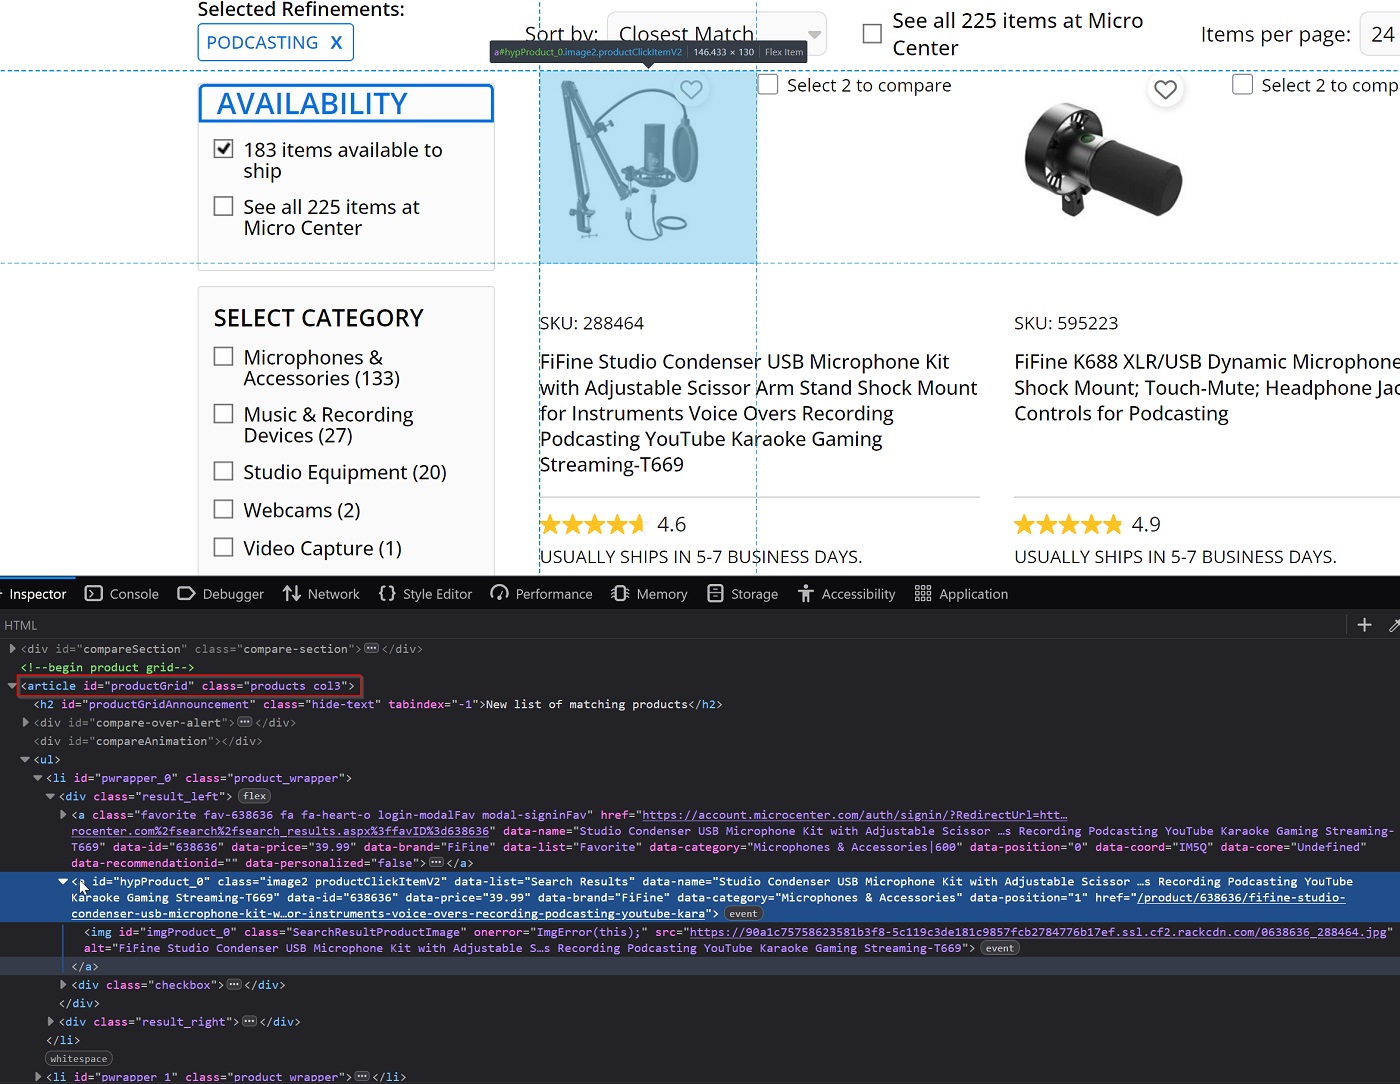
Task: Click heart icon on FiFine K688 microphone
Action: pos(1165,90)
